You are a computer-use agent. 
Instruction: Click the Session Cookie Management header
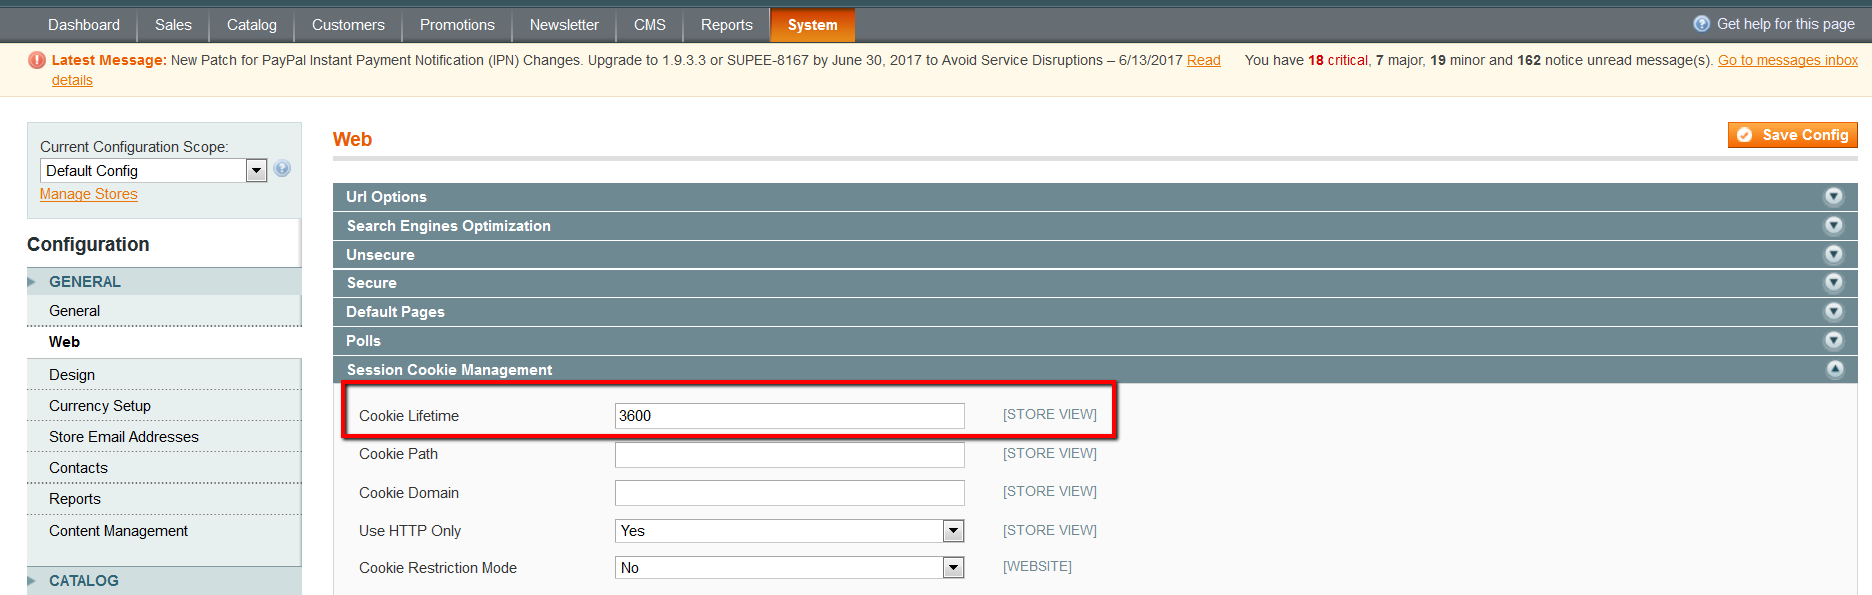(1095, 370)
